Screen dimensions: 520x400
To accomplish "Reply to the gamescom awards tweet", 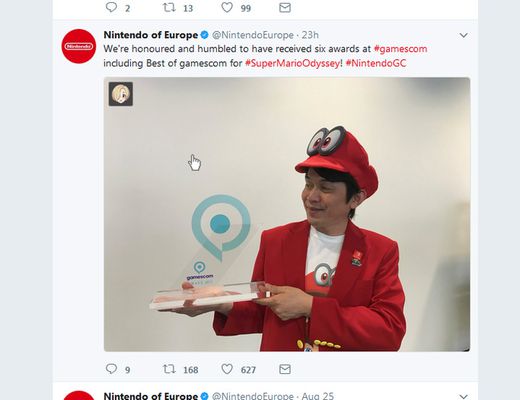I will click(111, 369).
